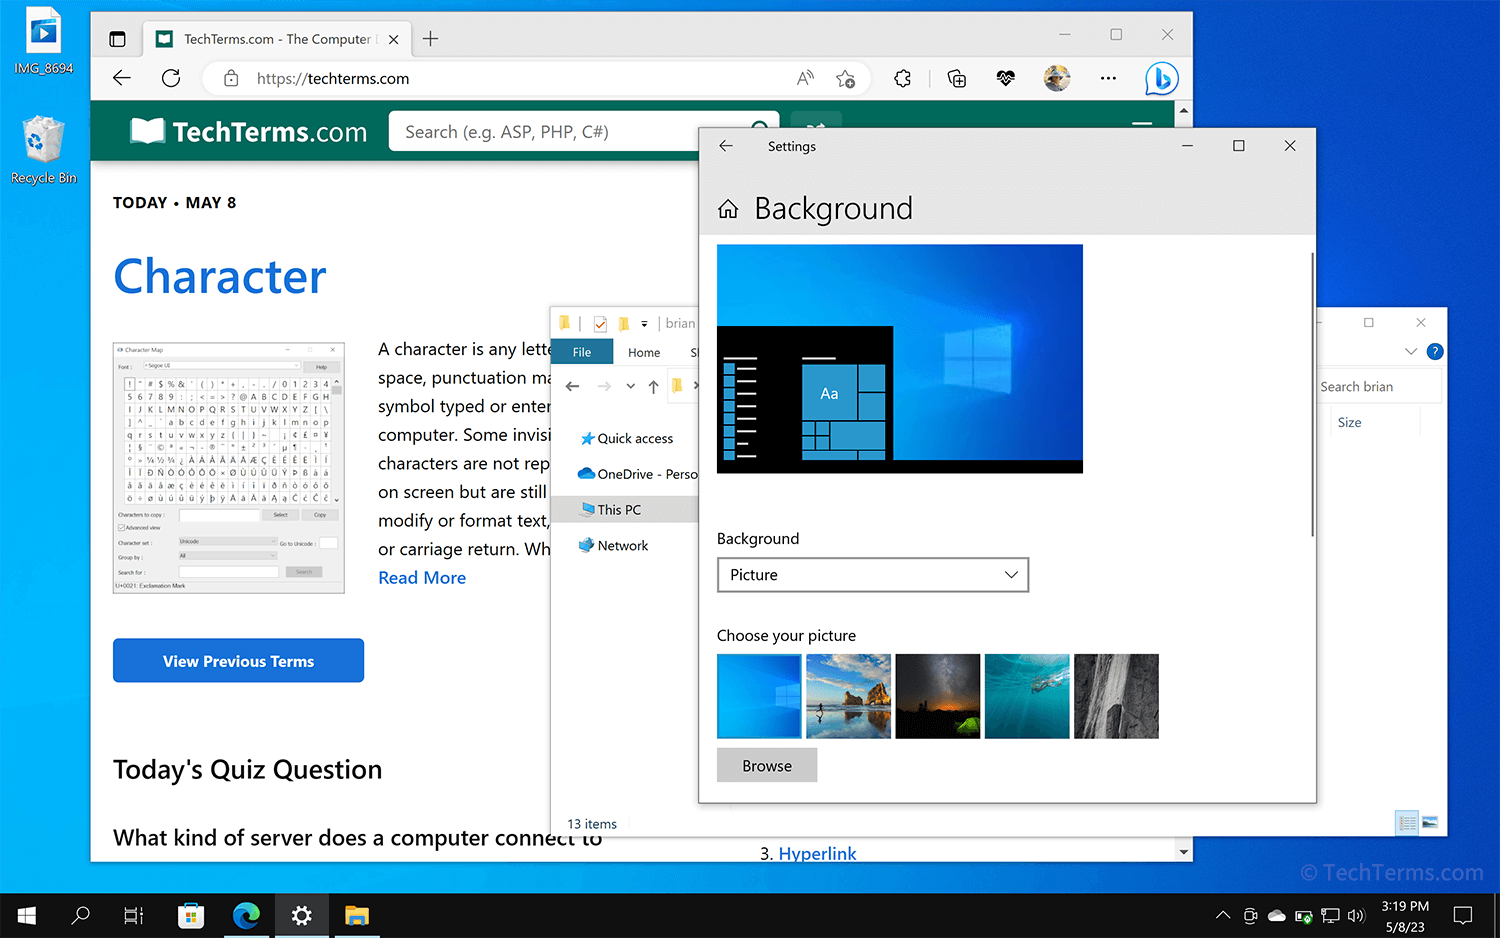Choose the beach rocks wallpaper thumbnail
Screen dimensions: 1500x938
(848, 696)
